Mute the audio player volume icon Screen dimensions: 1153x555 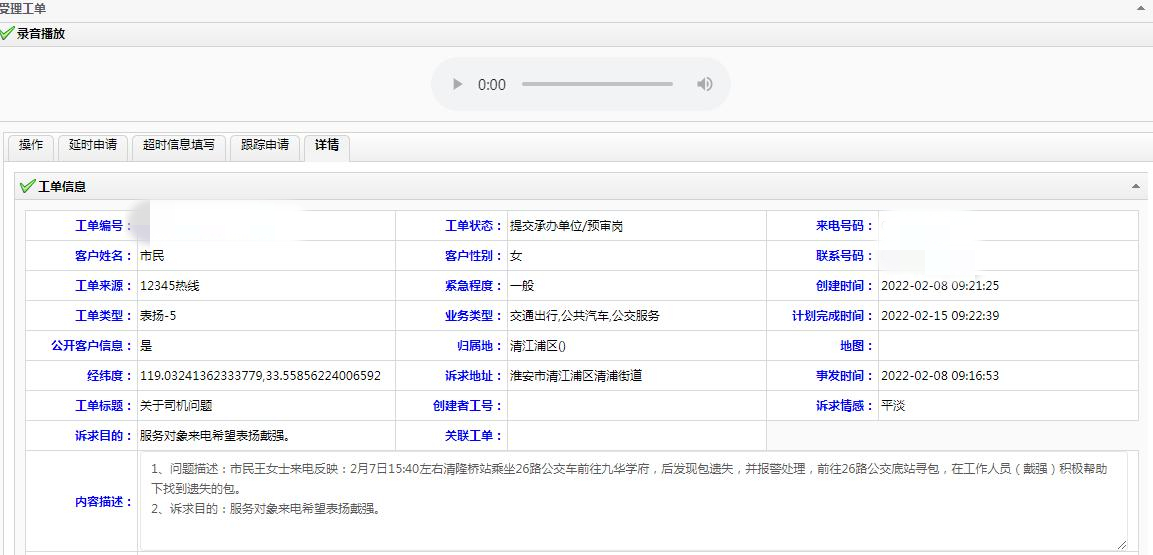(x=704, y=85)
